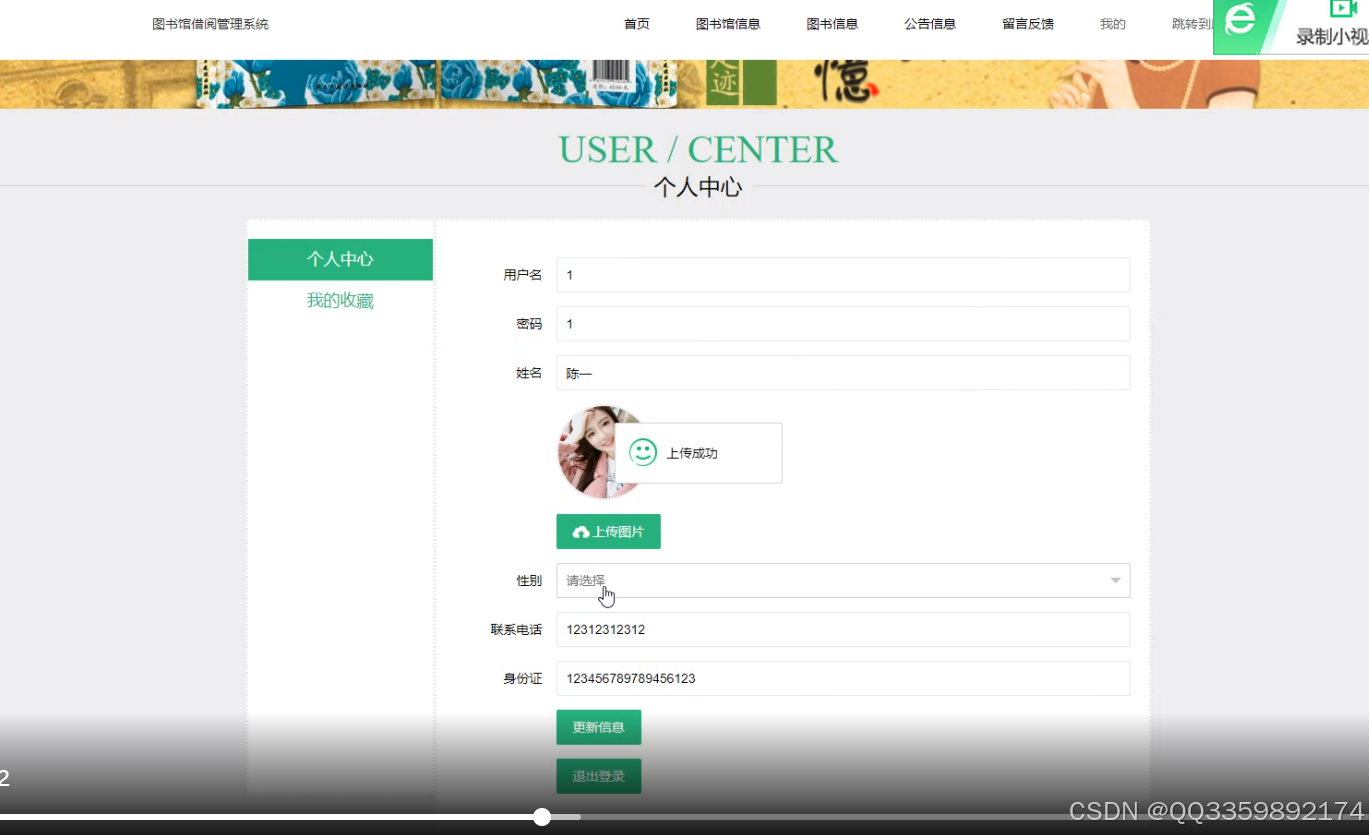
Task: Select the 请选择 gender combo box
Action: (843, 581)
